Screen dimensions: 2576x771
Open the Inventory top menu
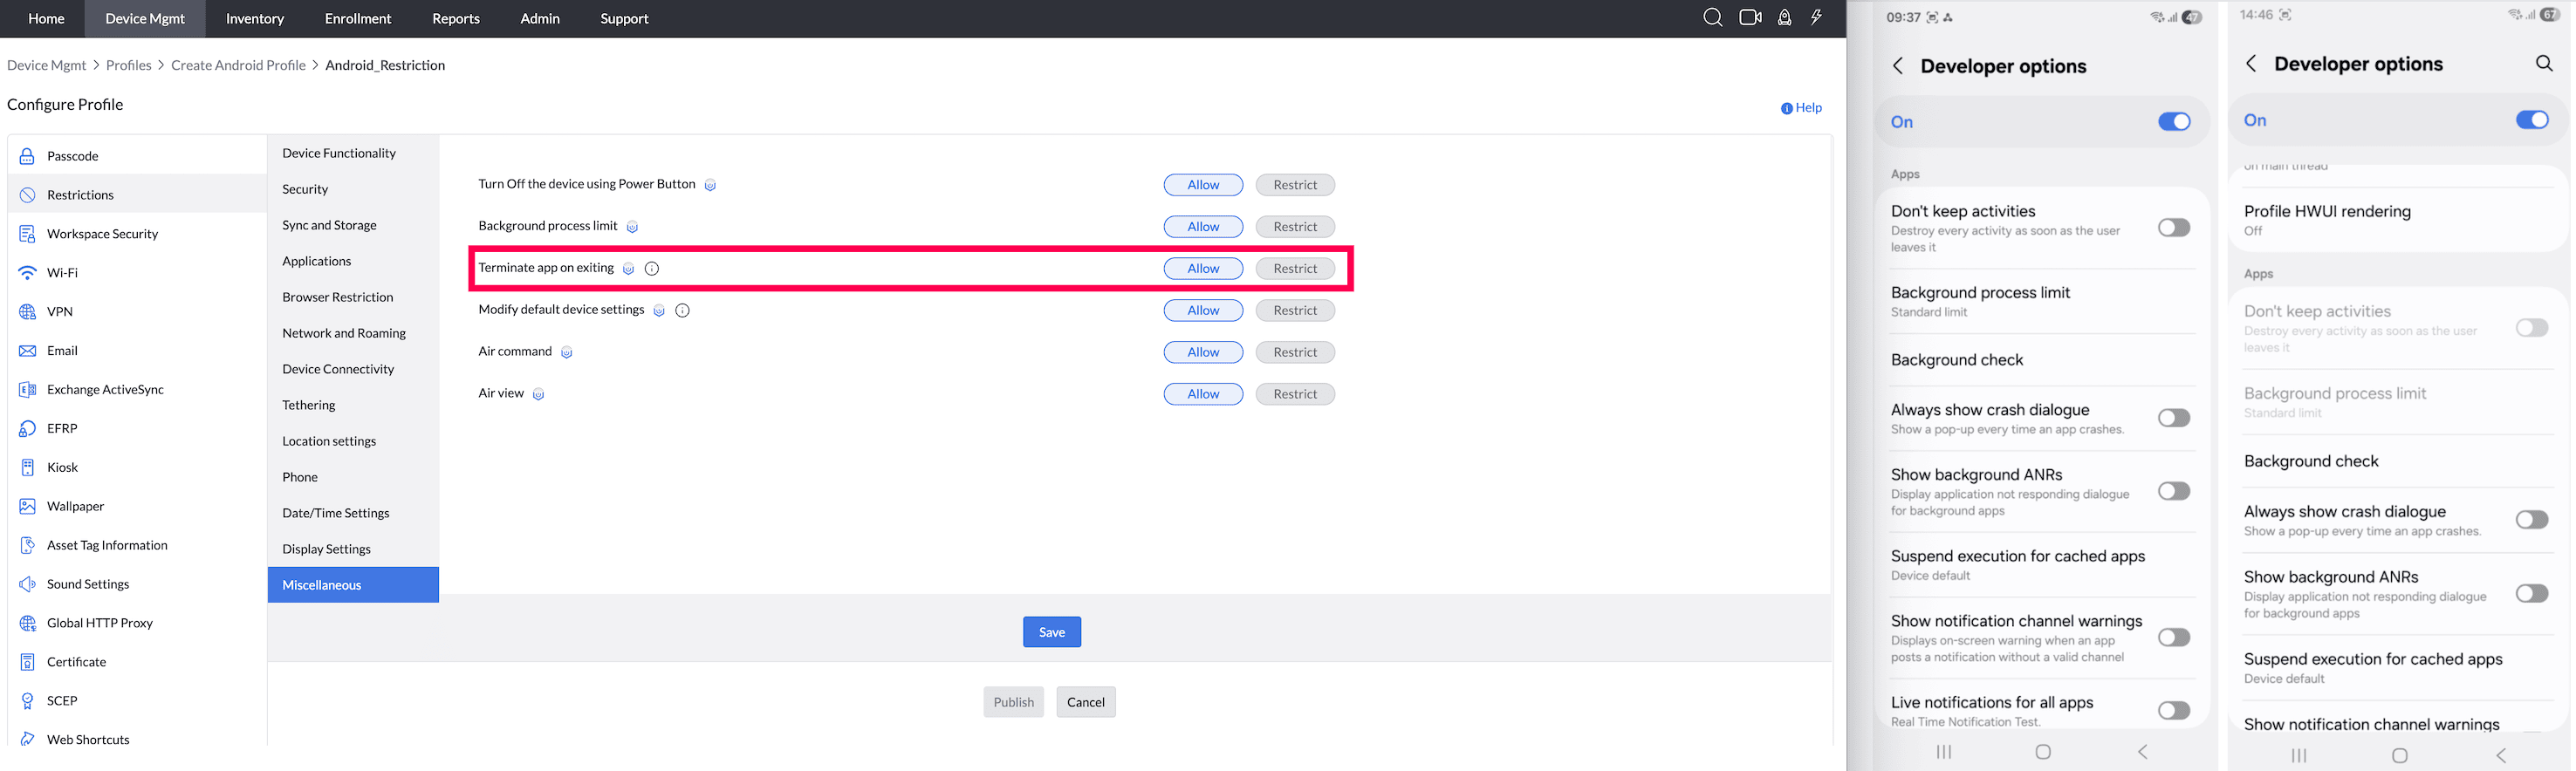(x=255, y=18)
